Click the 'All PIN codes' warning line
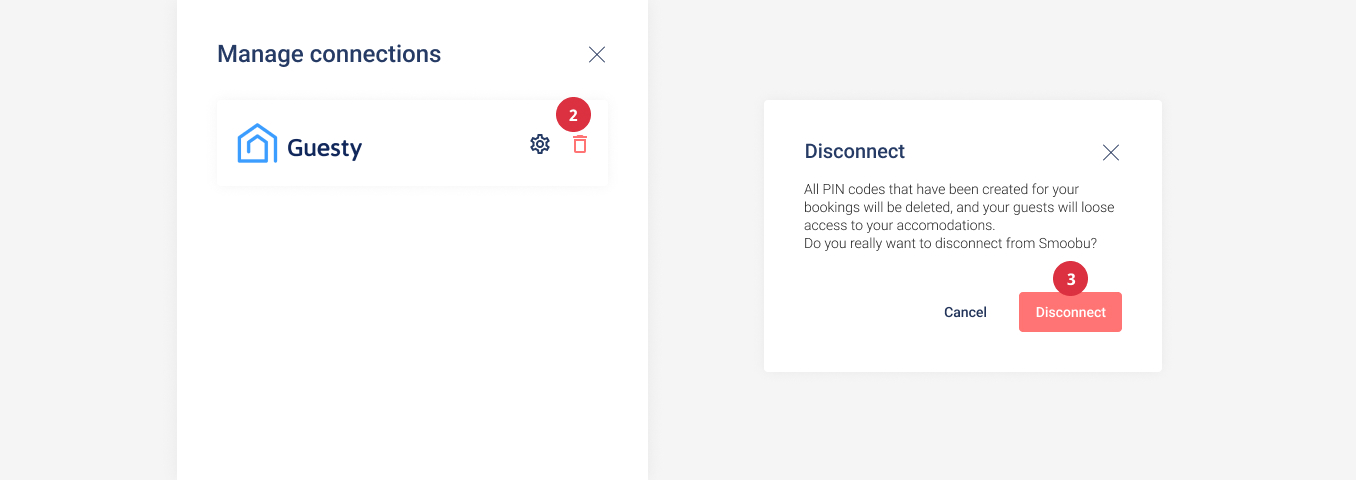The width and height of the screenshot is (1356, 480). (x=941, y=189)
